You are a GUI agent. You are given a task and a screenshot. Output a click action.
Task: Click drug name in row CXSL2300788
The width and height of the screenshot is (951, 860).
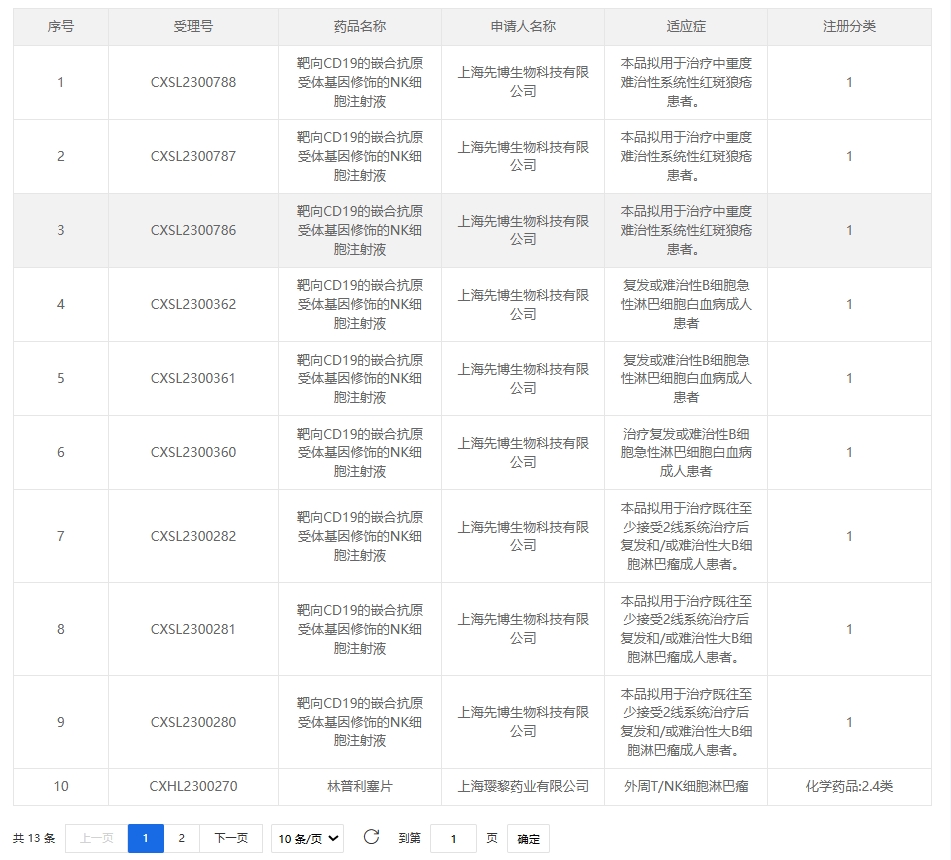[360, 82]
